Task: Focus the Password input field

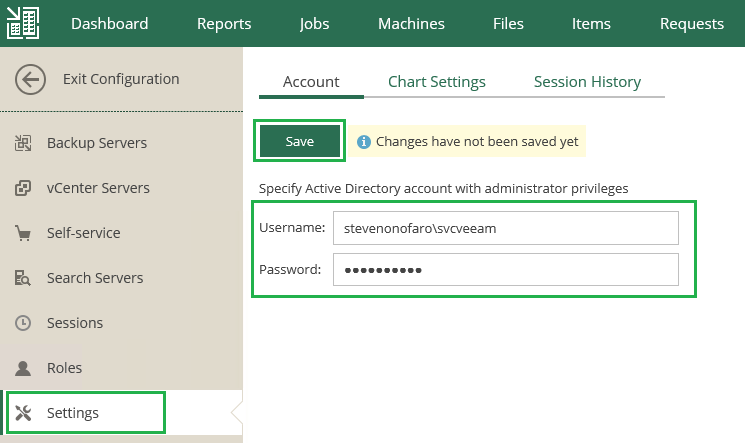Action: click(505, 270)
